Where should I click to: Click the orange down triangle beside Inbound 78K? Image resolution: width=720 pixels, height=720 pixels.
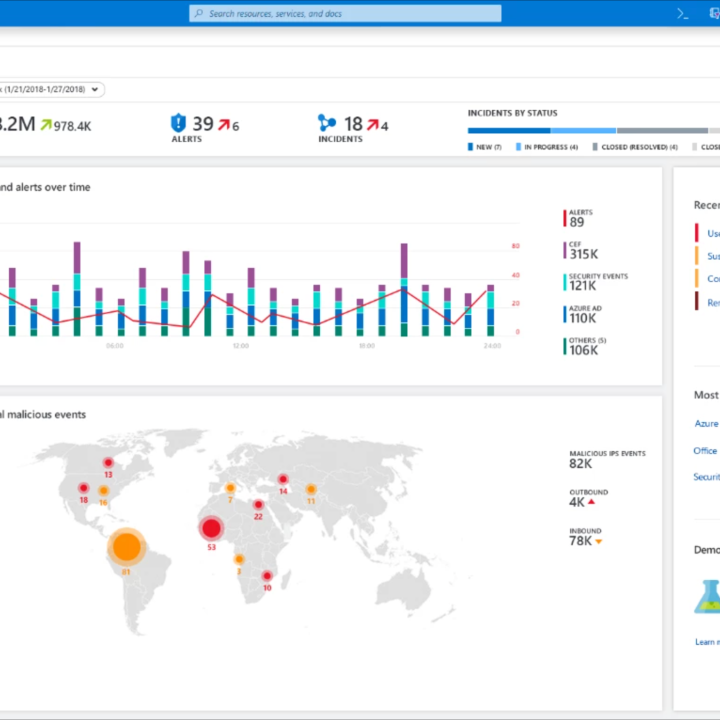598,542
